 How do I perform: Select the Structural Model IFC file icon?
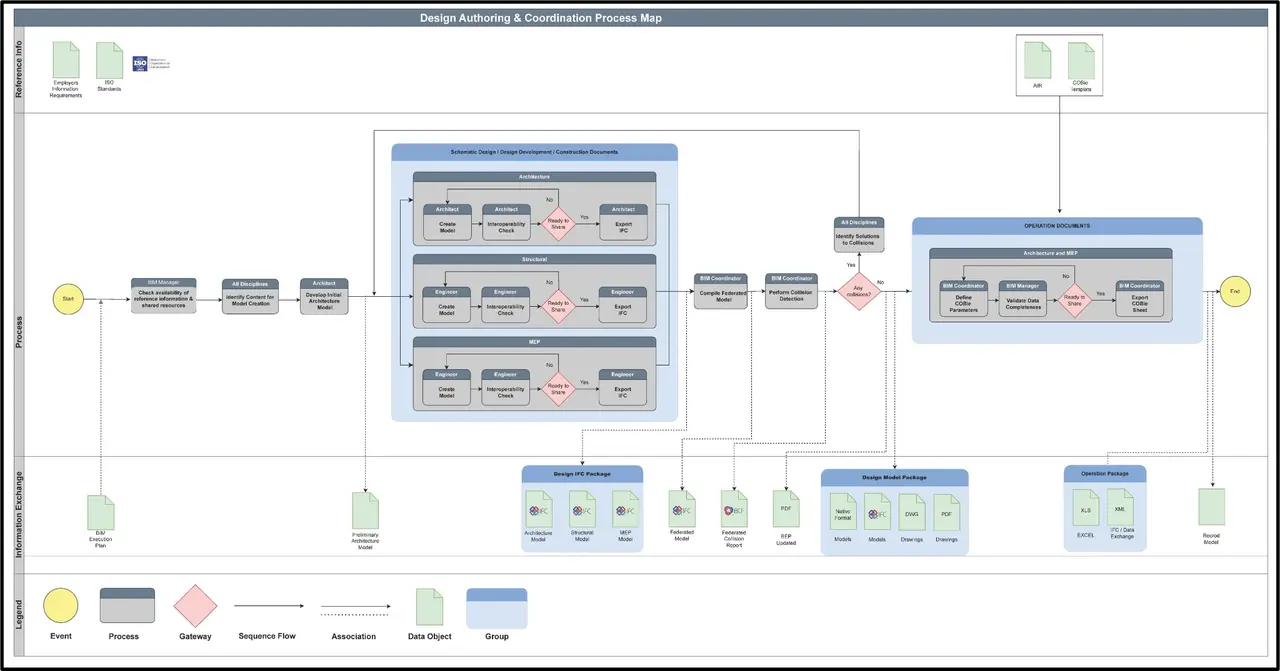click(x=582, y=509)
